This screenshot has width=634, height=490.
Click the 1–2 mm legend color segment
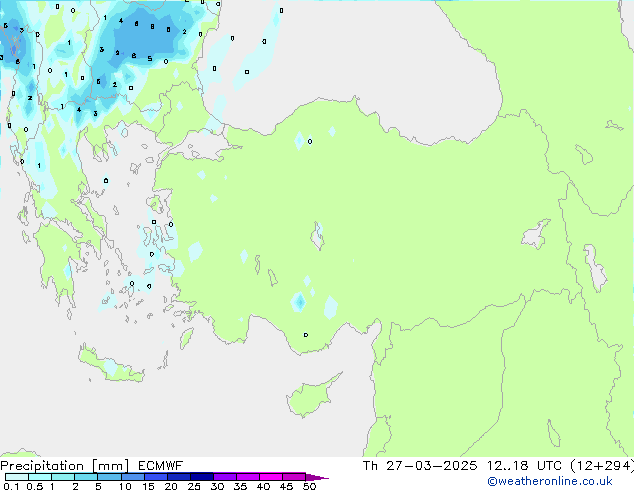tap(63, 477)
